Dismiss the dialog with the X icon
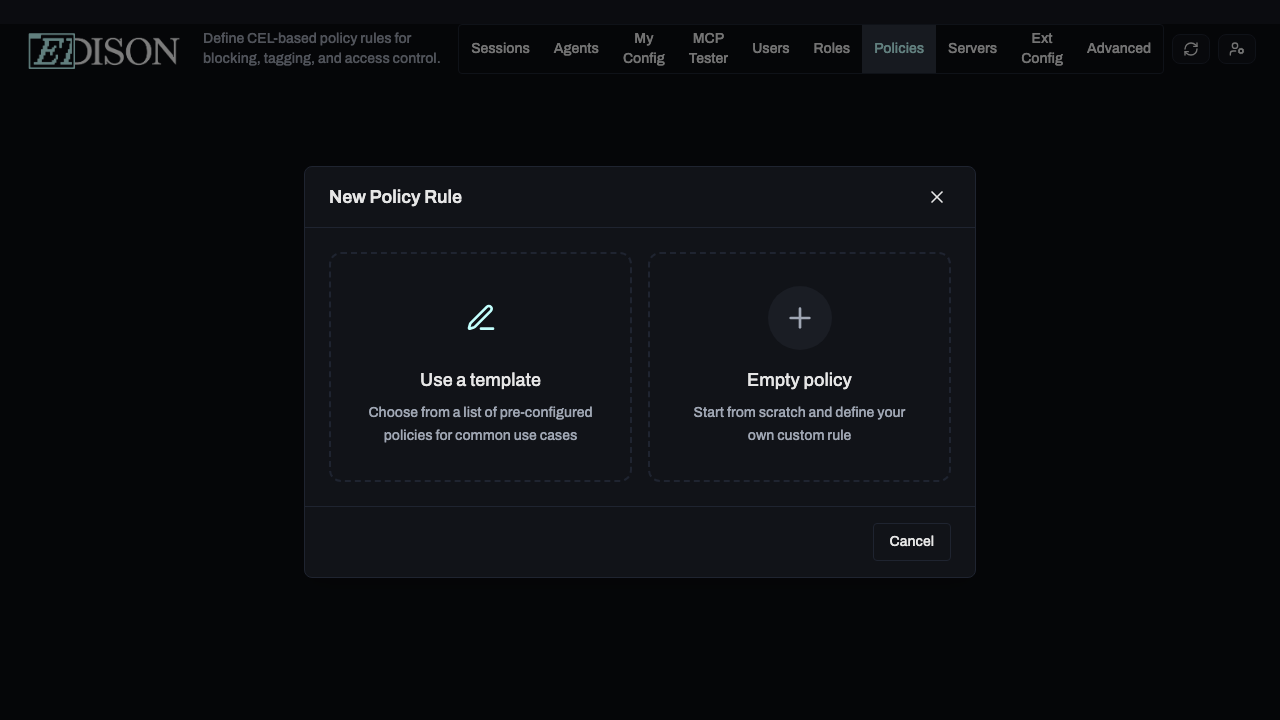 pos(937,197)
